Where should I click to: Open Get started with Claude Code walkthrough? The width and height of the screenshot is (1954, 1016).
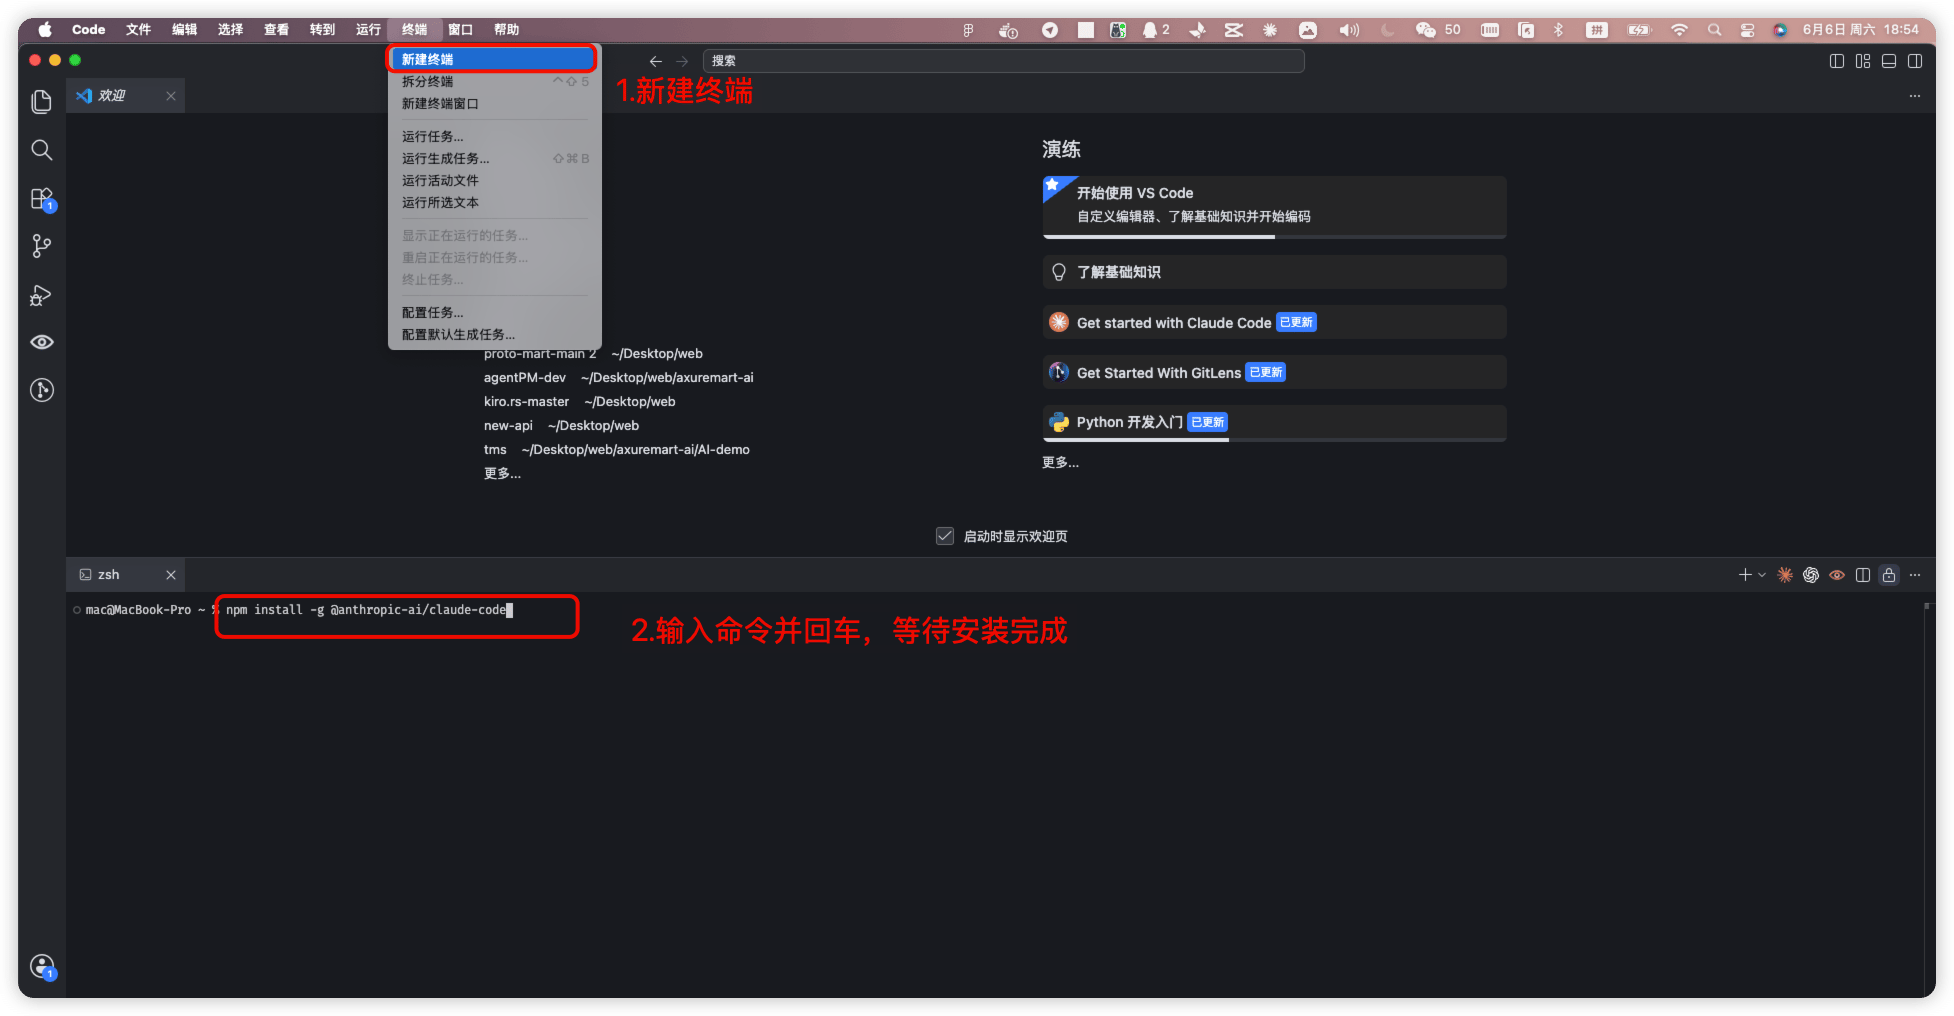coord(1274,322)
